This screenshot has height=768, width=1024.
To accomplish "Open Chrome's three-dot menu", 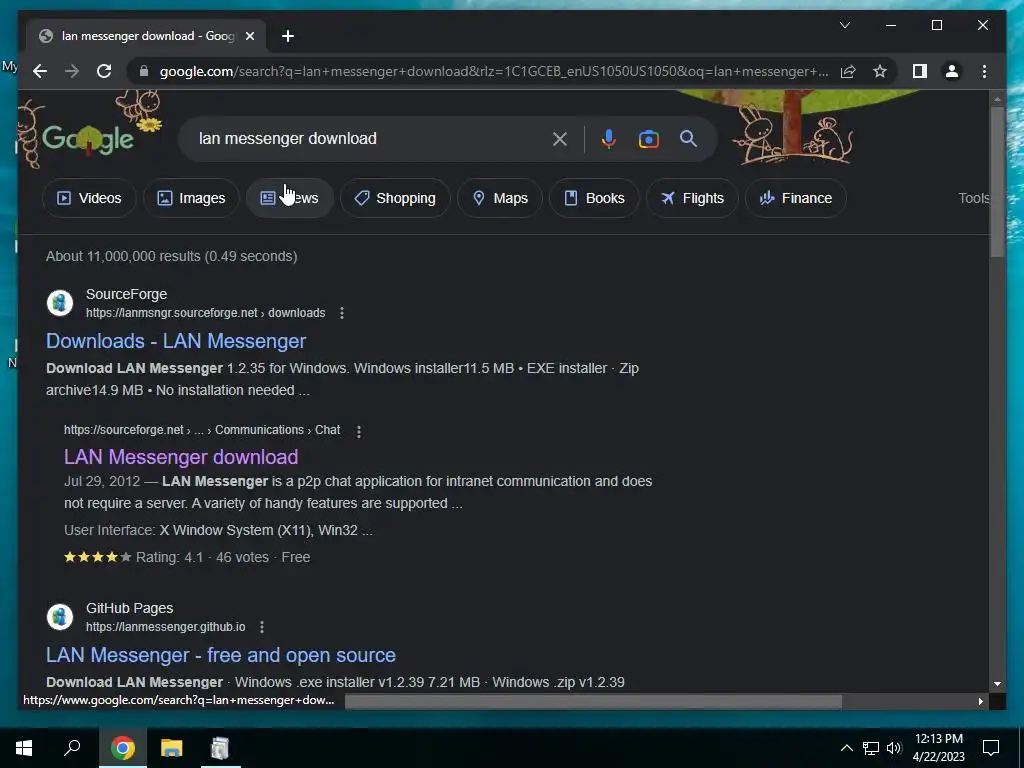I will 984,71.
